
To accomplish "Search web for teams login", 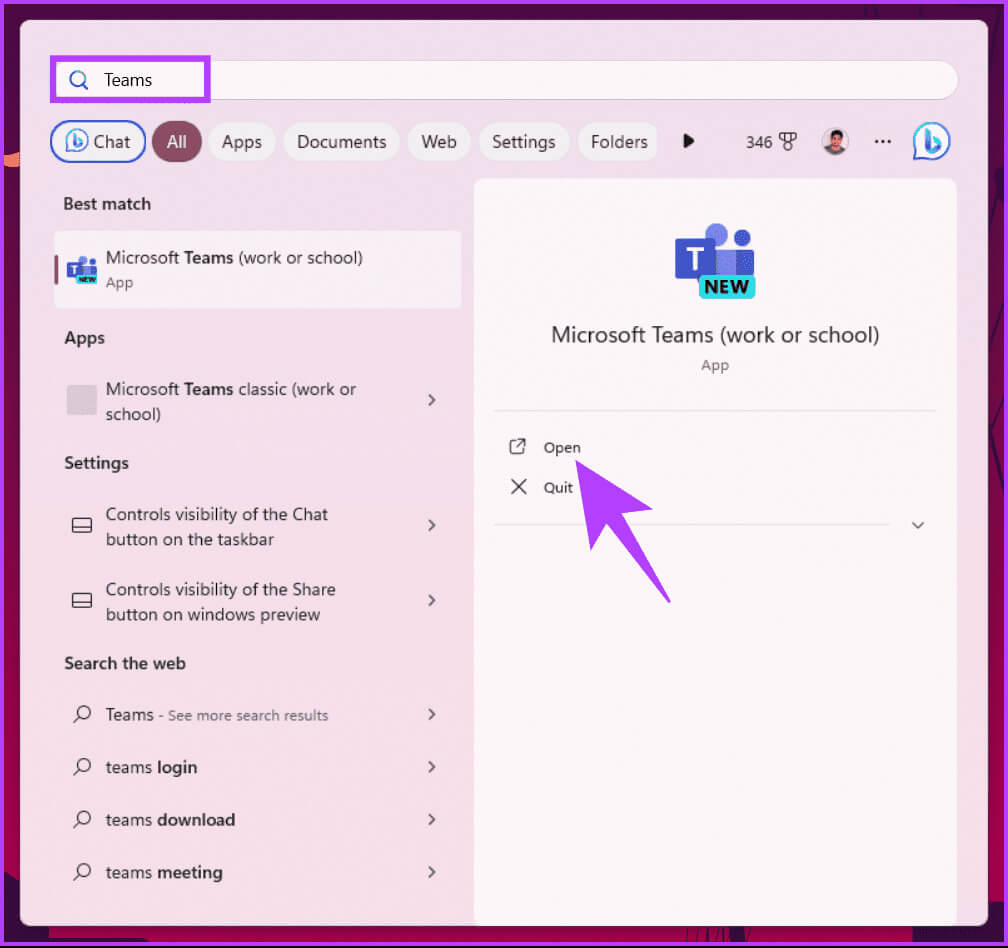I will pos(258,767).
